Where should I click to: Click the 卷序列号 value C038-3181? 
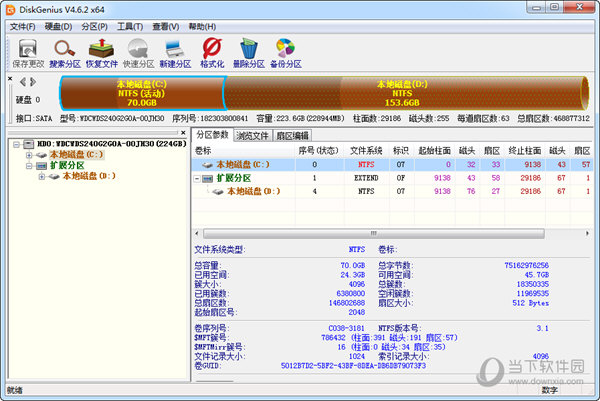pyautogui.click(x=346, y=328)
